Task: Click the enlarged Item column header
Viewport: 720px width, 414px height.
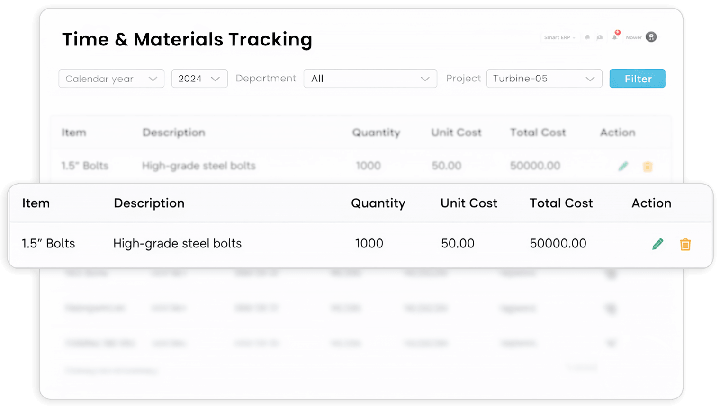Action: (36, 203)
